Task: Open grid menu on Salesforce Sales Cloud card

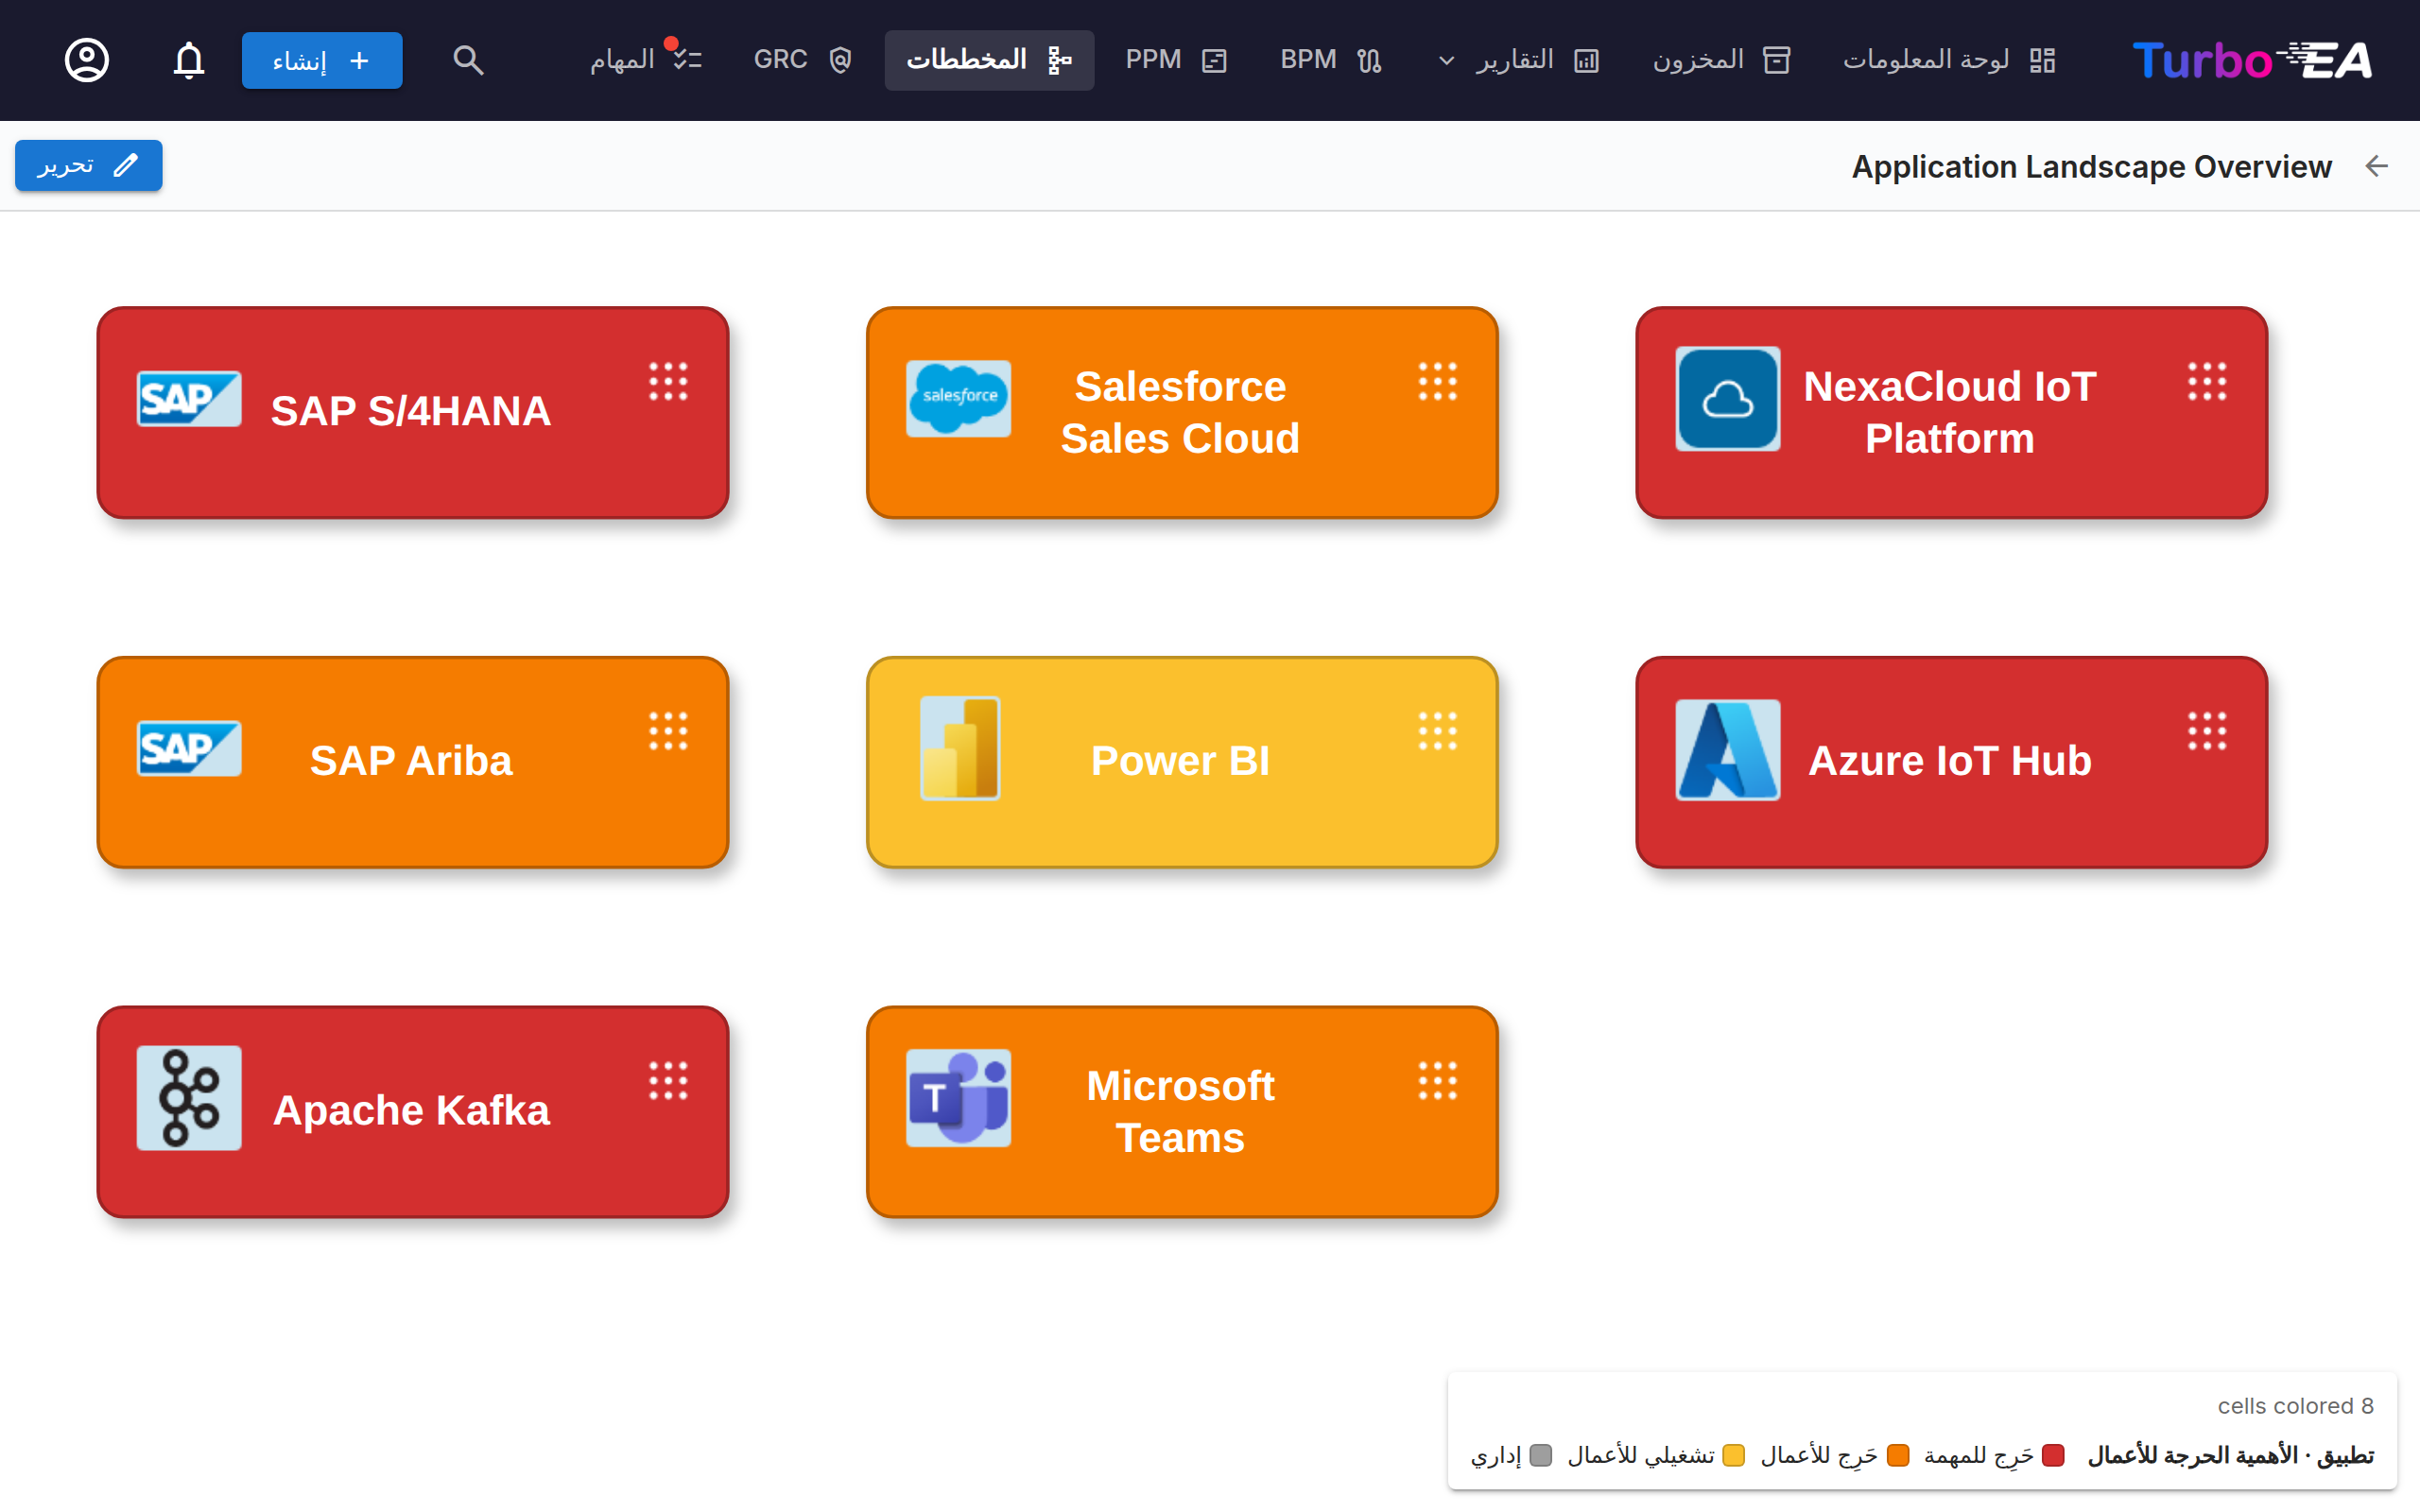Action: pyautogui.click(x=1438, y=381)
